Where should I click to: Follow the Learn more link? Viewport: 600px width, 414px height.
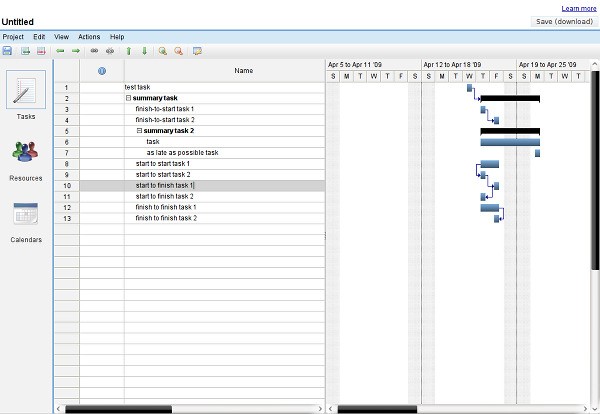coord(579,8)
